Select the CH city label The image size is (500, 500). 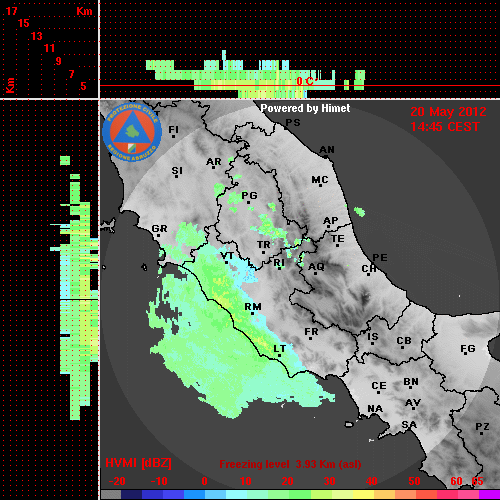pos(369,269)
